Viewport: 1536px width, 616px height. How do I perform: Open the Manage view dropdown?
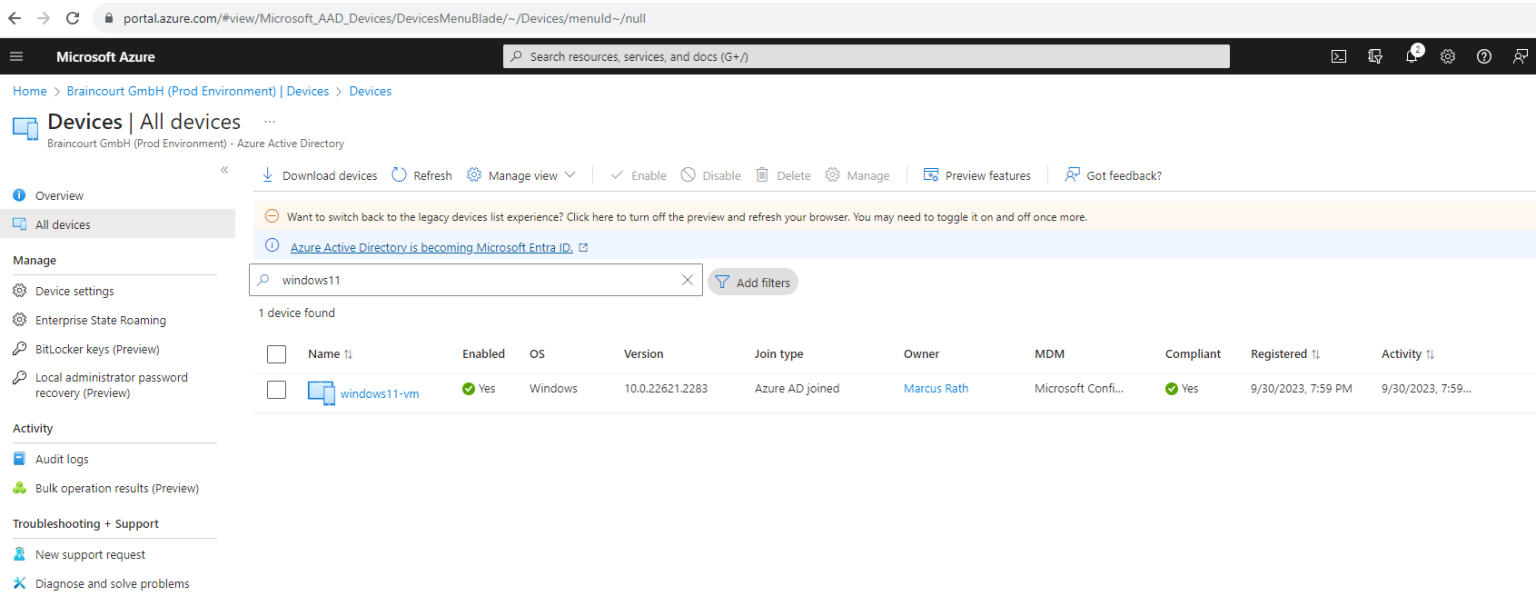point(521,175)
